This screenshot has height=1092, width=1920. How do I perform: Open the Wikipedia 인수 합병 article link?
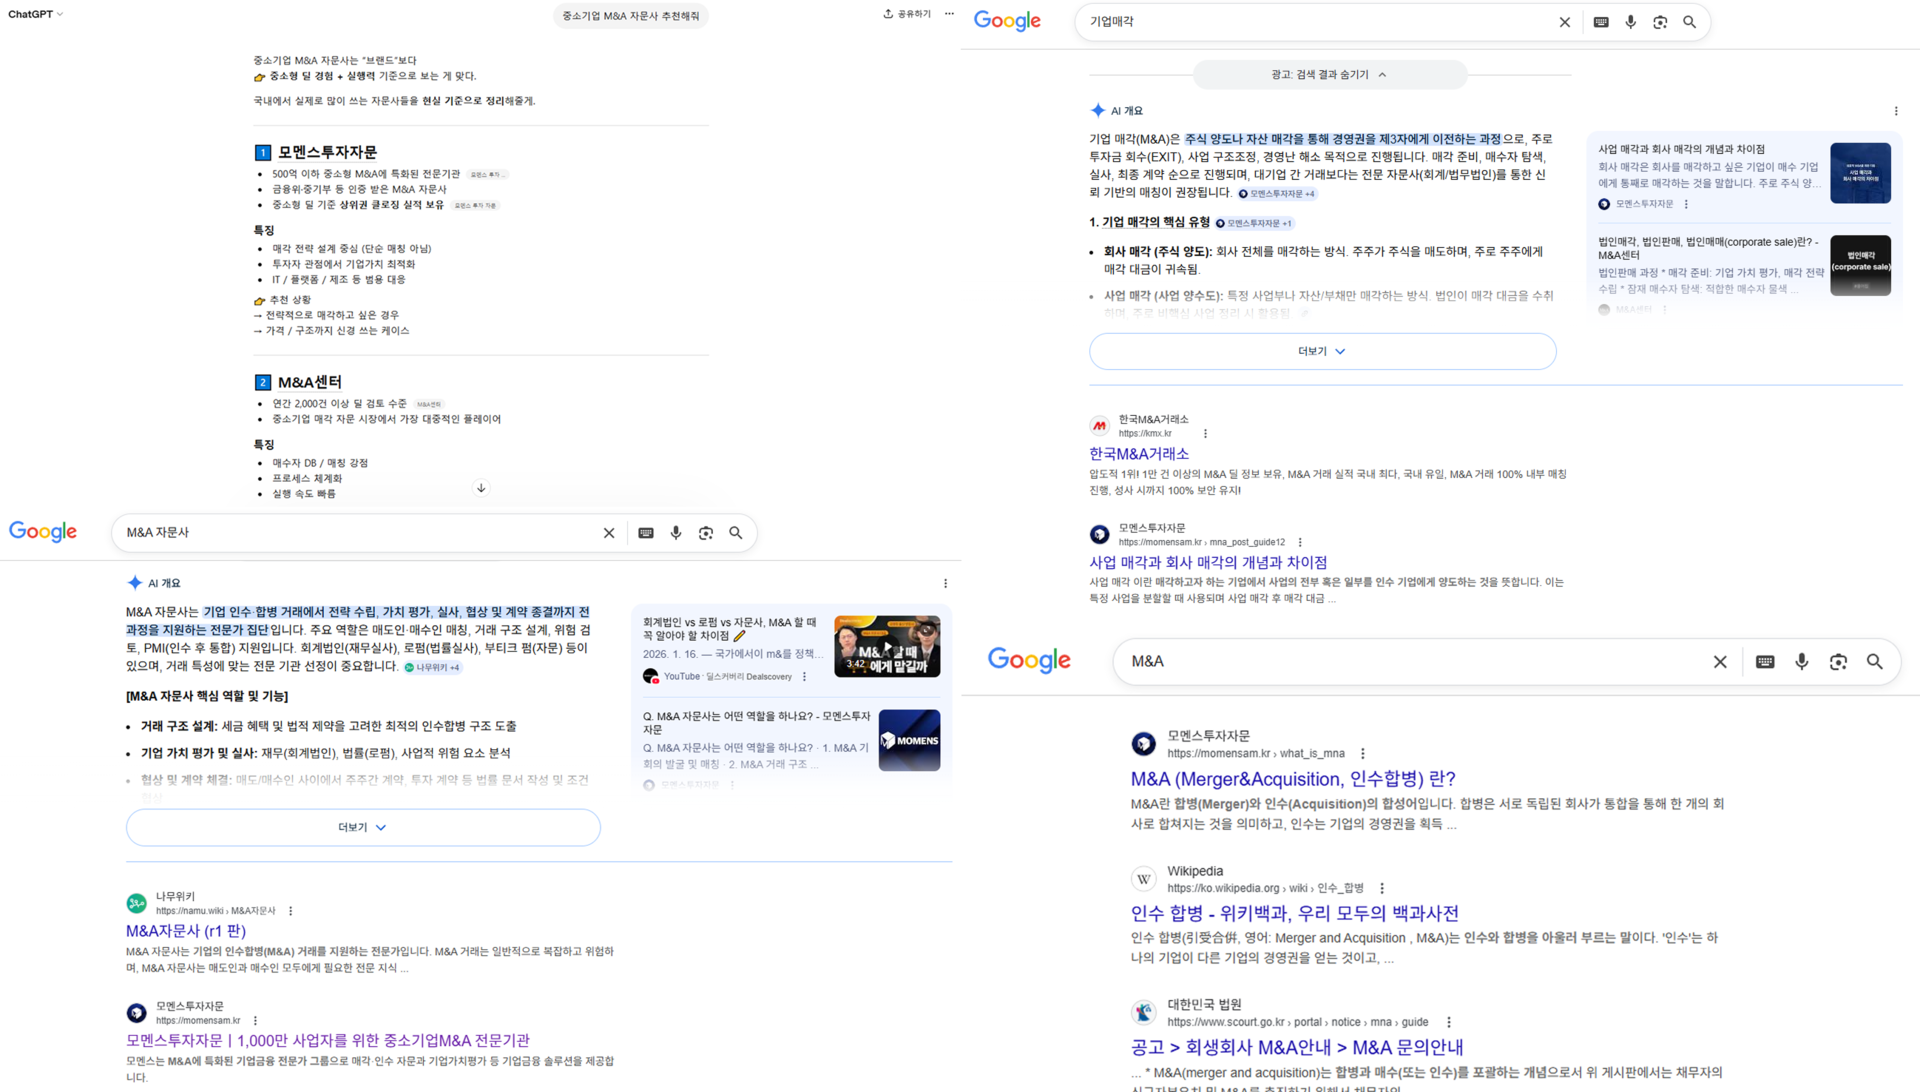(1293, 912)
